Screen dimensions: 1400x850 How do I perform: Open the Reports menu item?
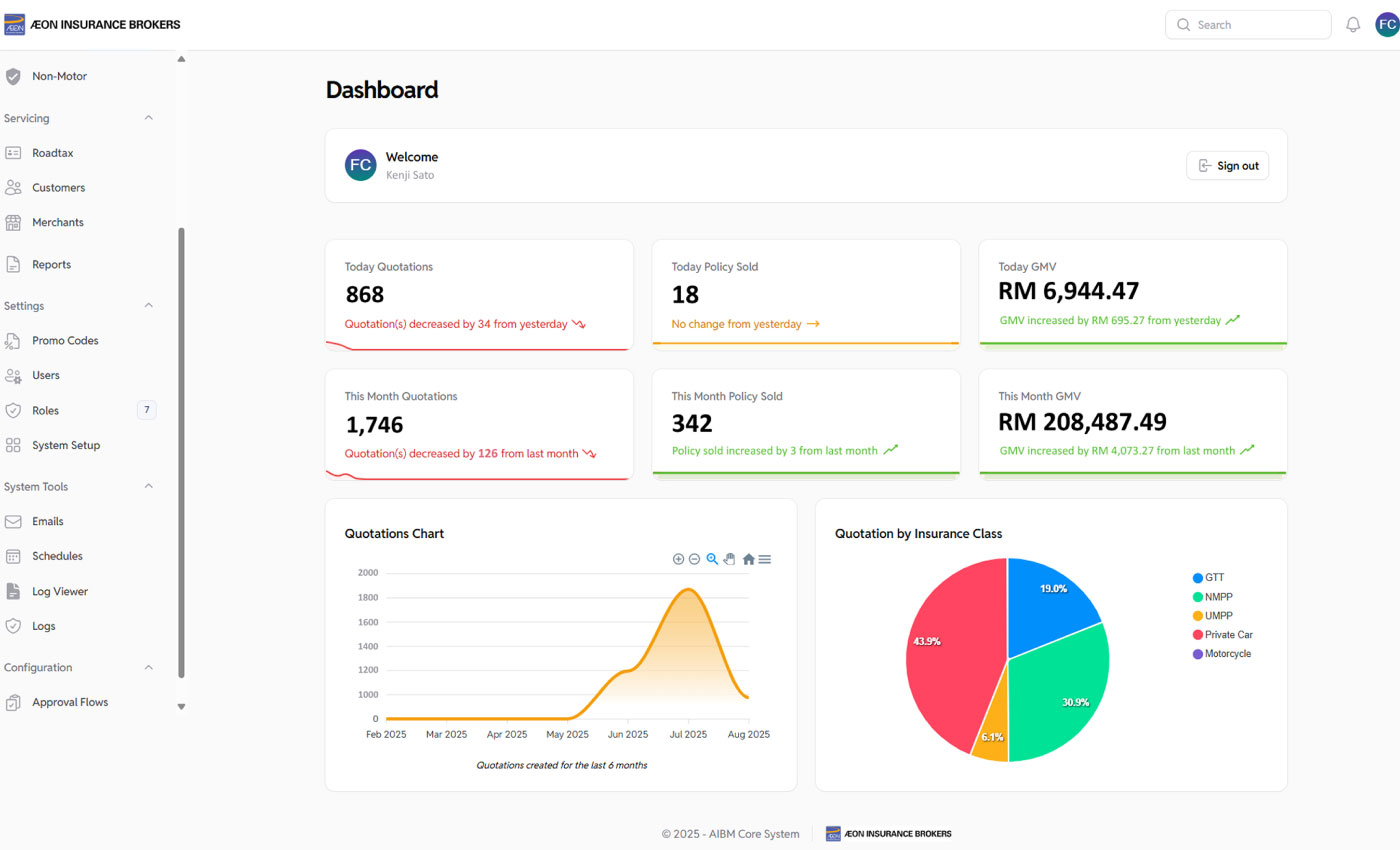click(51, 265)
